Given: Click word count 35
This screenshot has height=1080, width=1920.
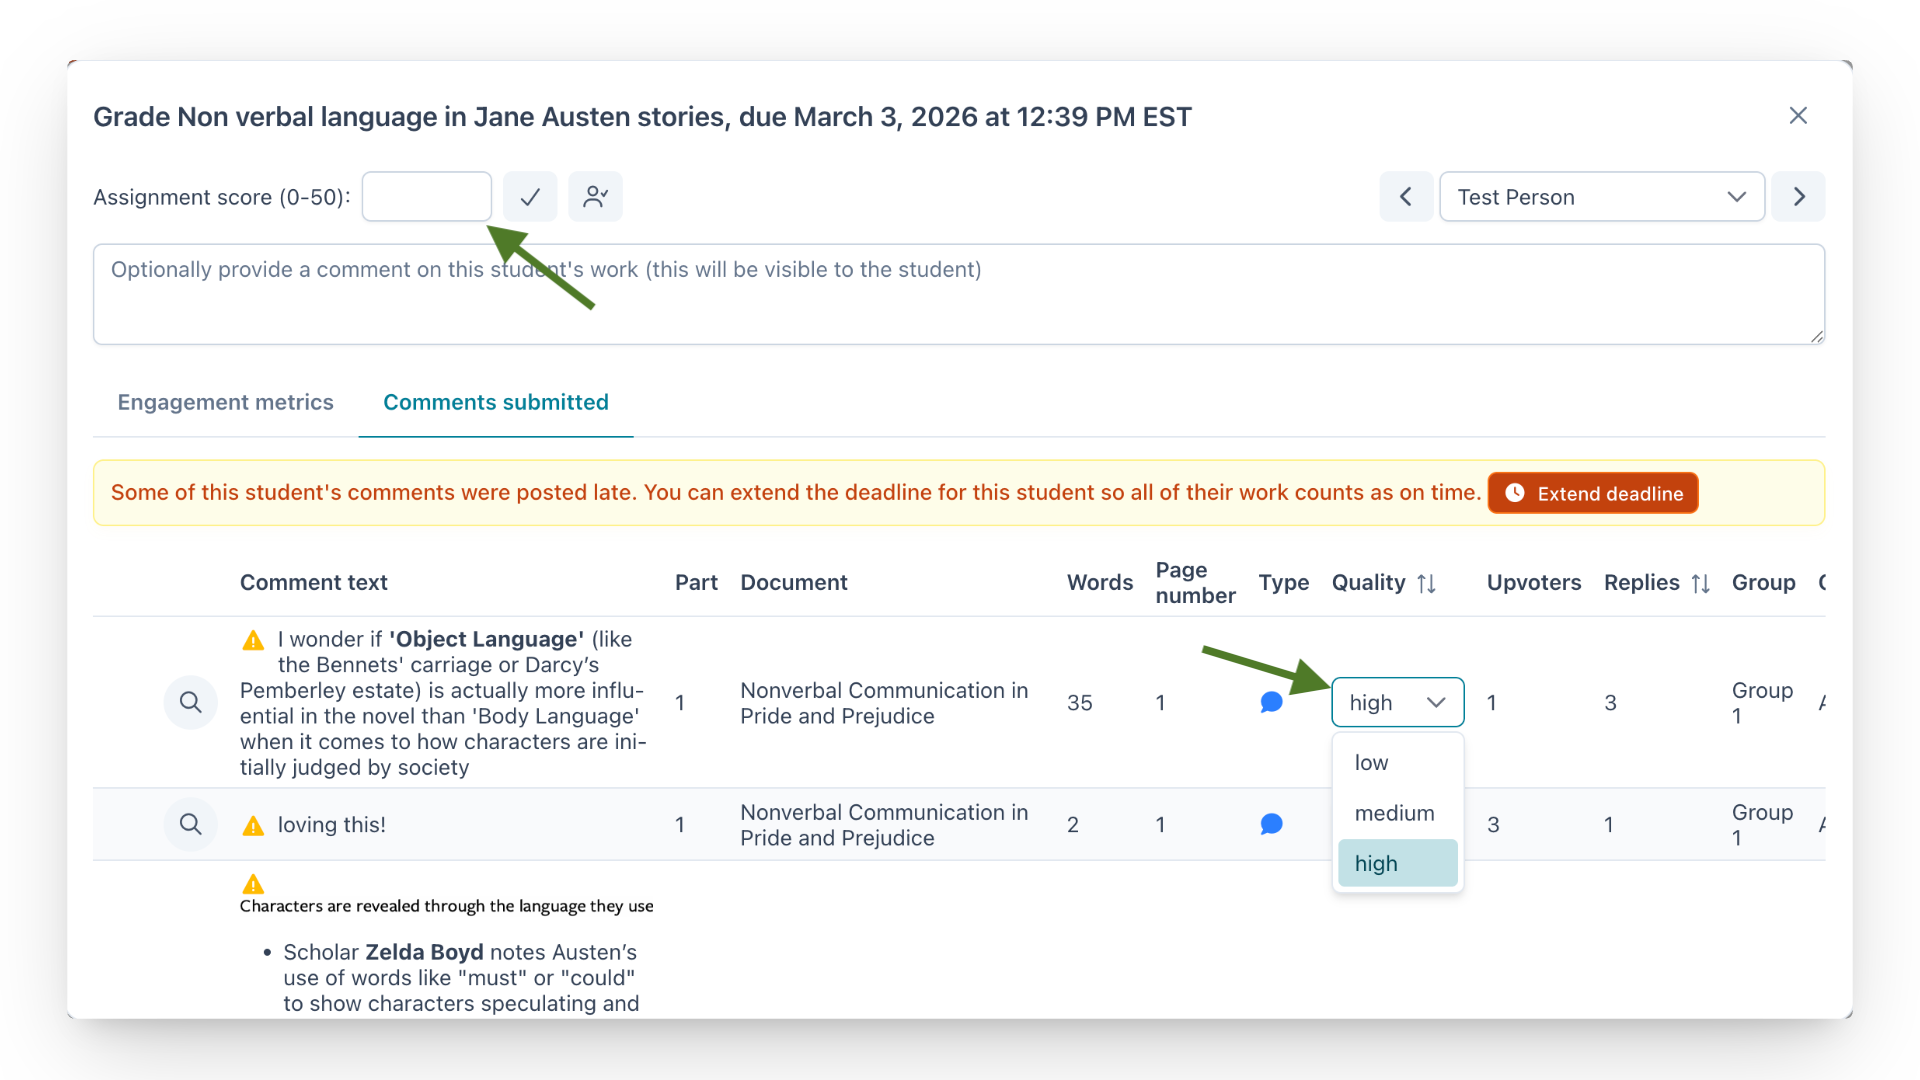Looking at the screenshot, I should 1080,703.
